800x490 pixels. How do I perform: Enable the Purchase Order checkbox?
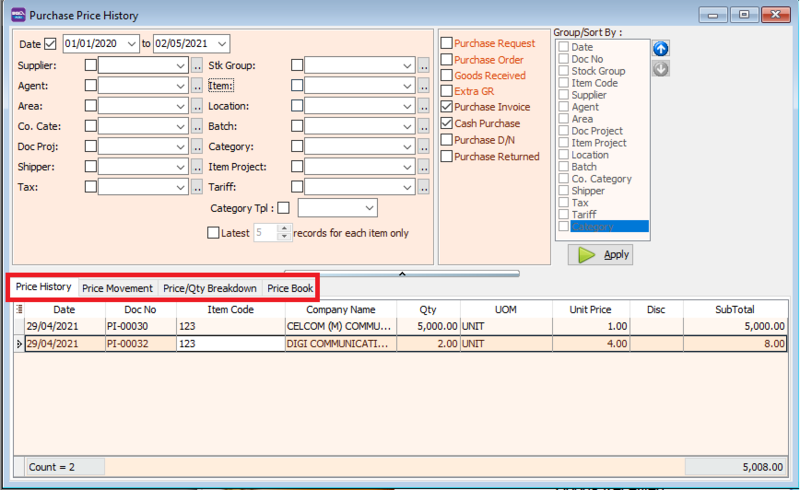pos(447,60)
